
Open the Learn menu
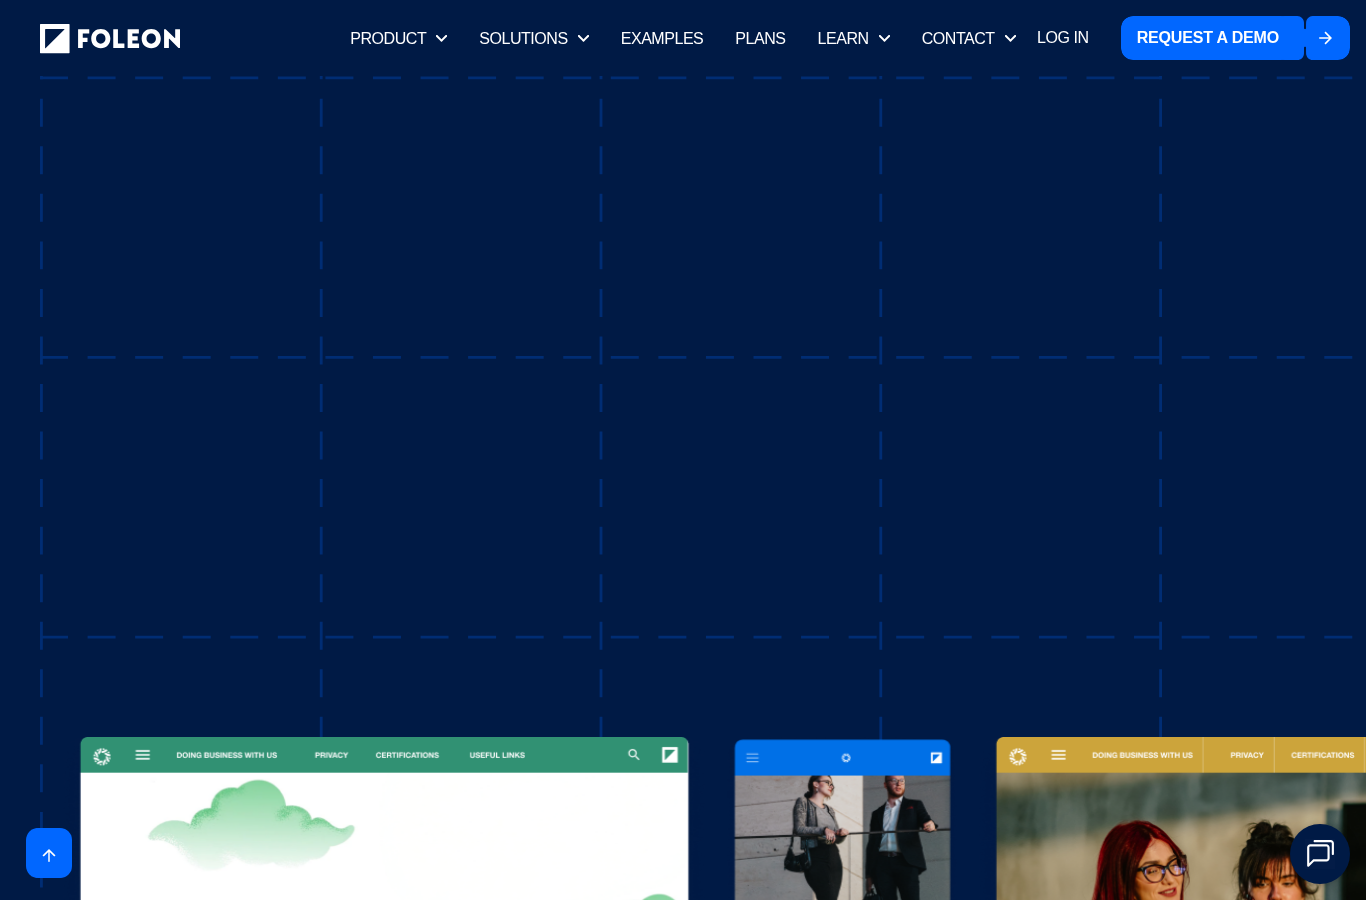click(843, 38)
